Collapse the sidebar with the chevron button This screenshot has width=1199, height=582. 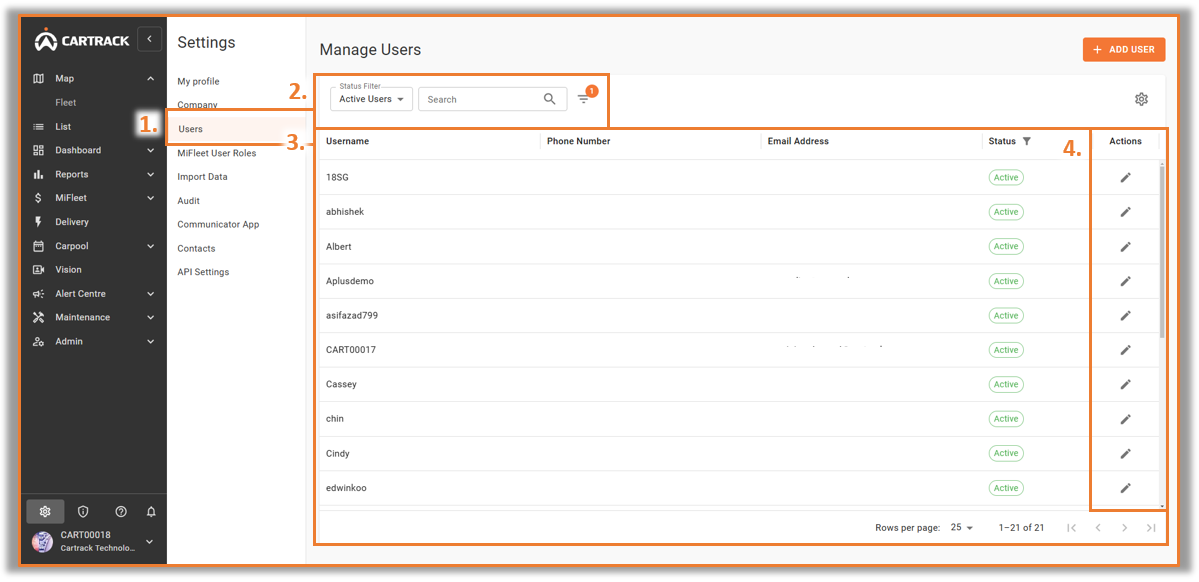click(150, 39)
